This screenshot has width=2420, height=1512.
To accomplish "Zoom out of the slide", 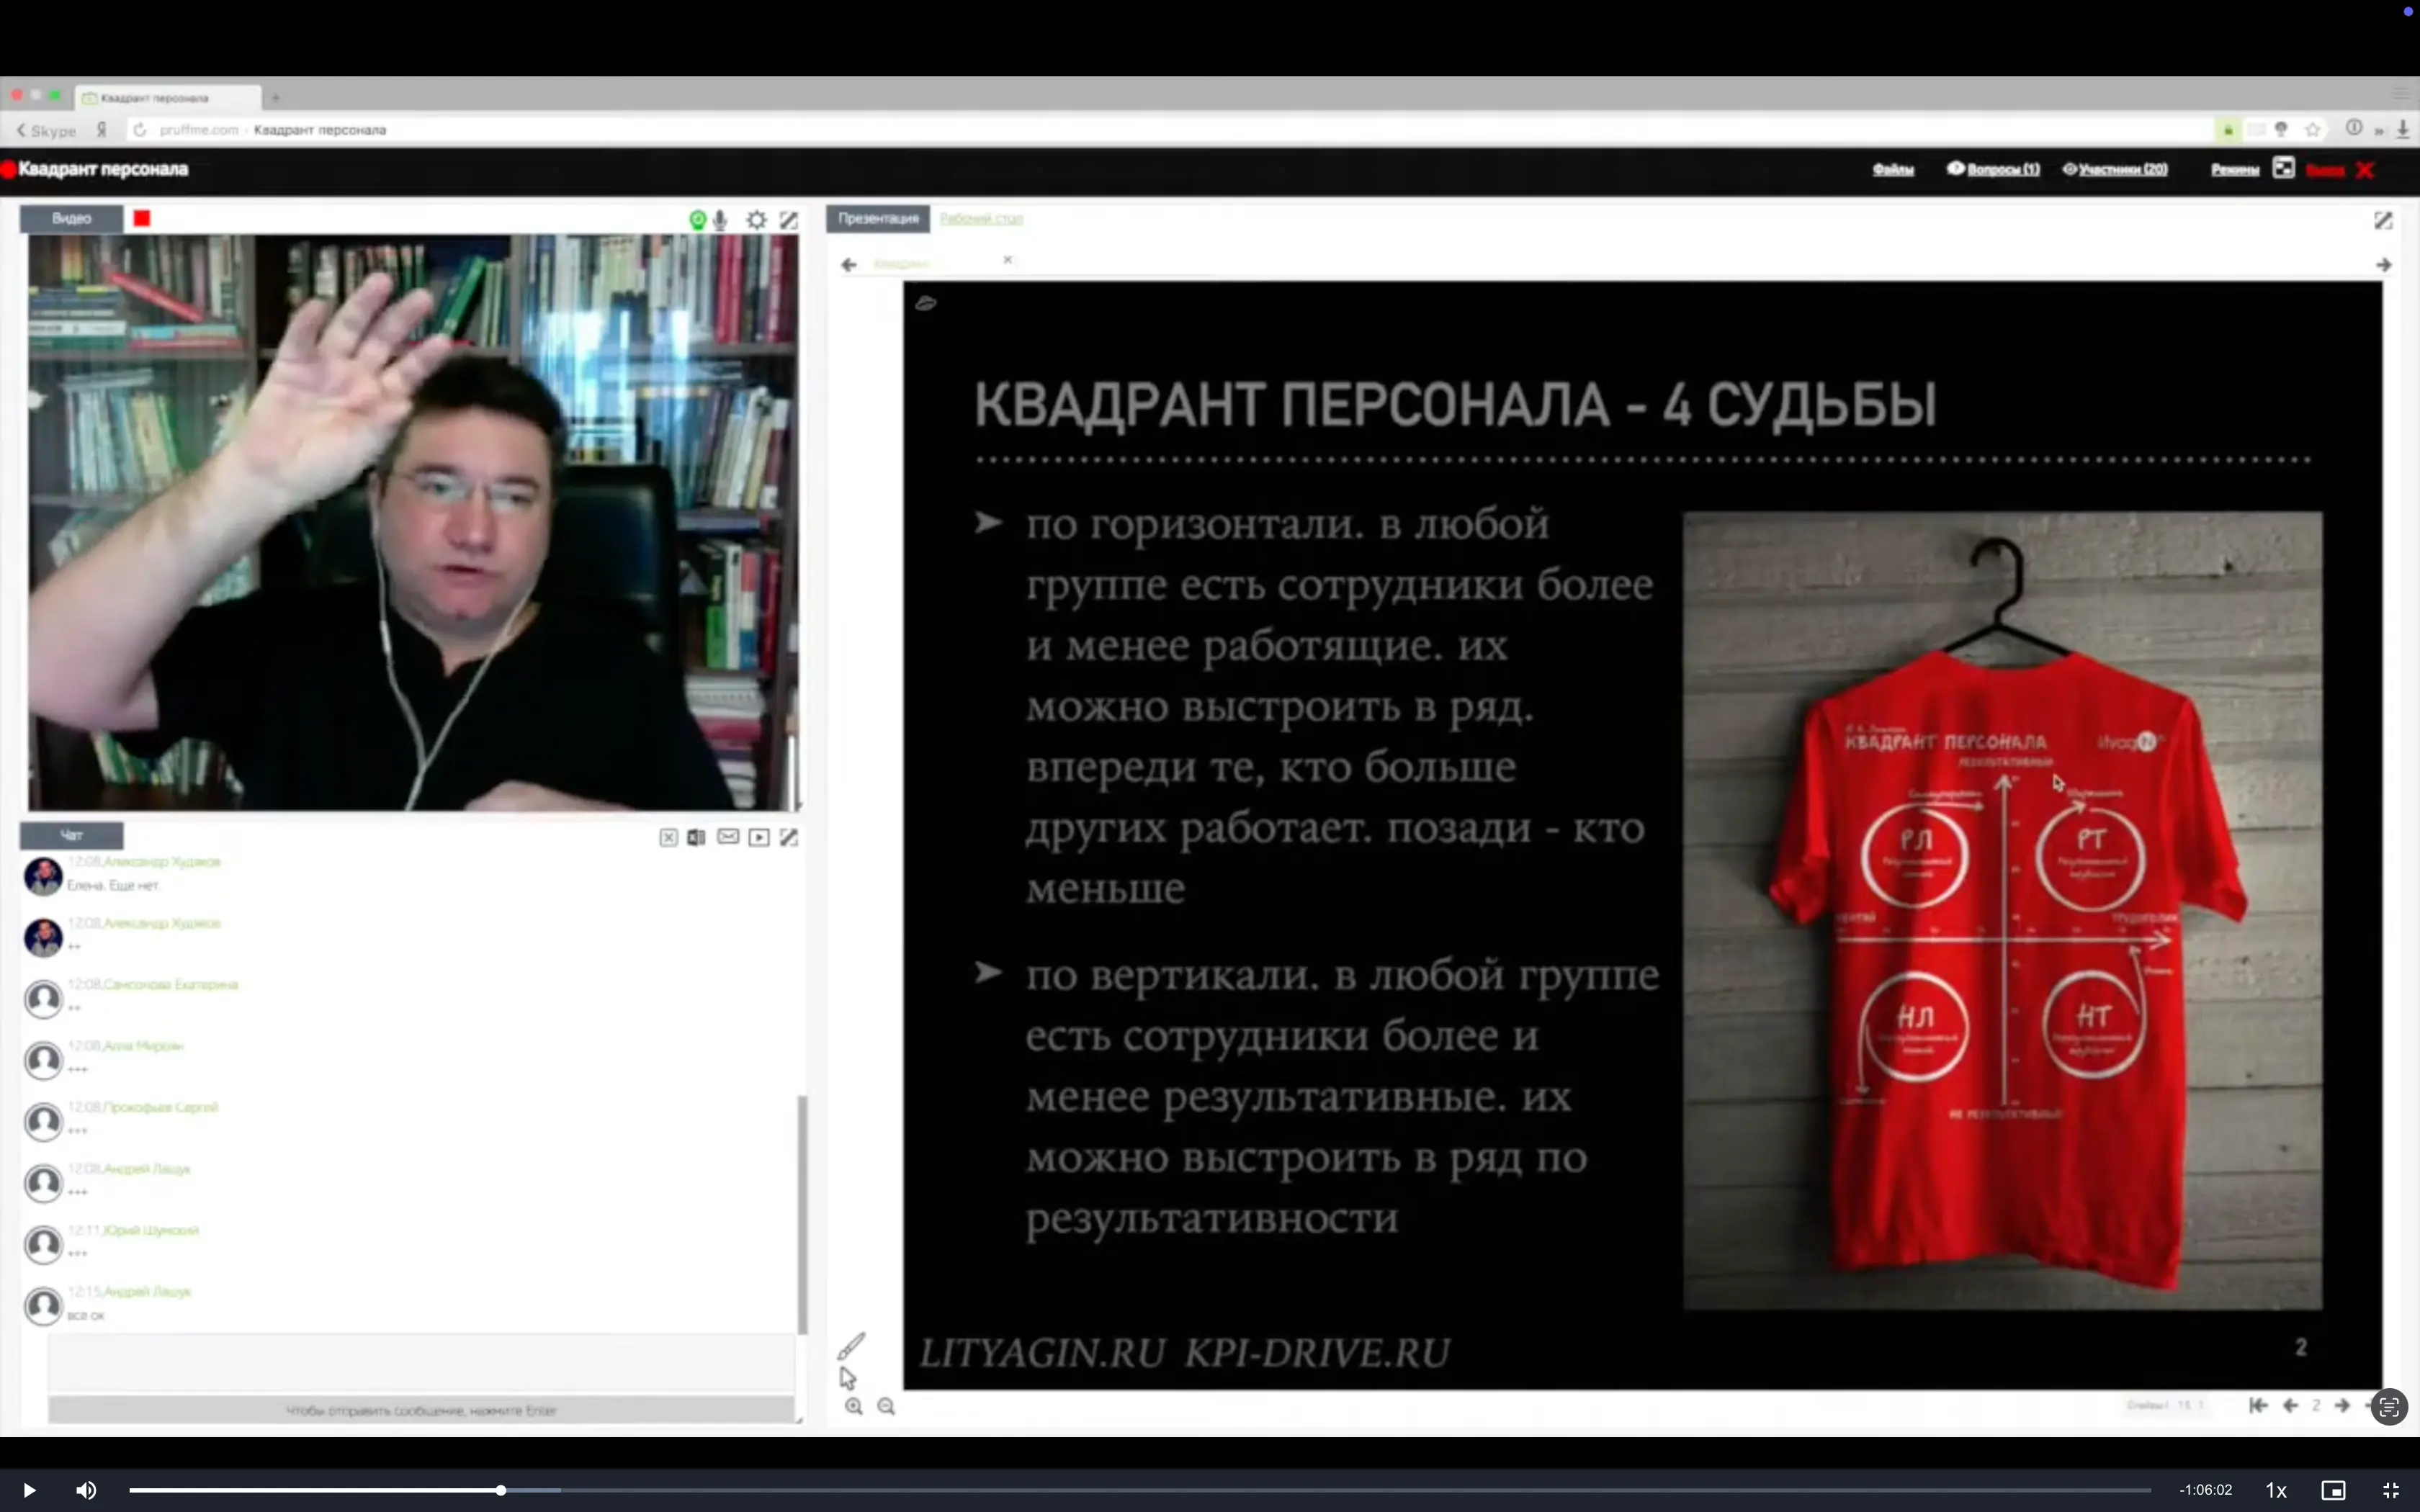I will click(886, 1406).
